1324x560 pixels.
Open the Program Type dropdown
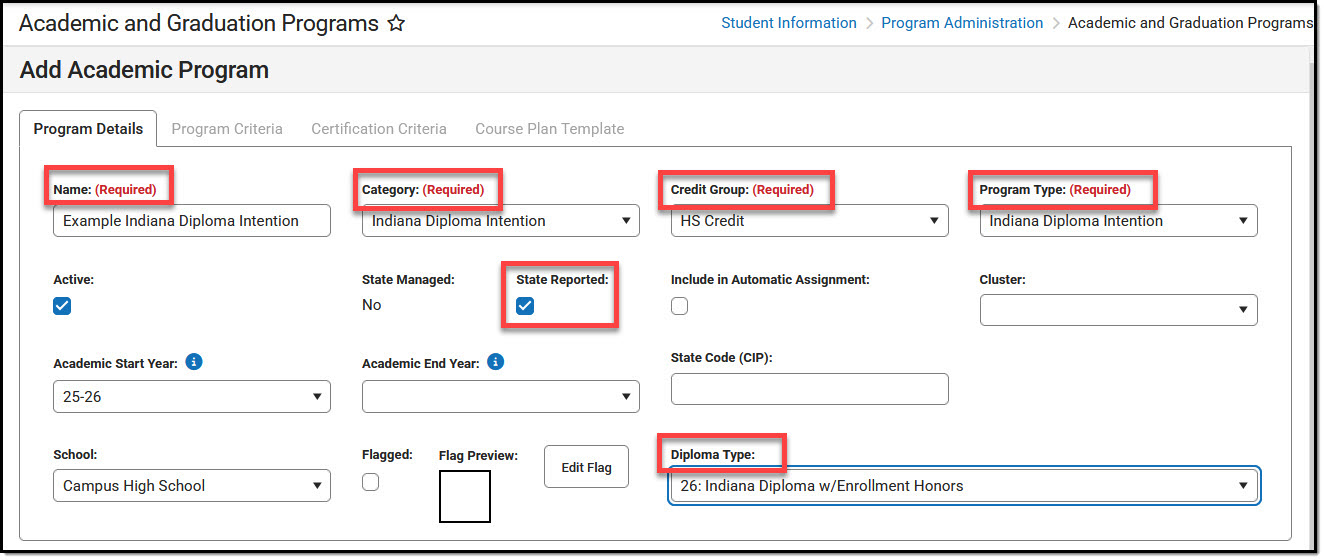(1118, 221)
